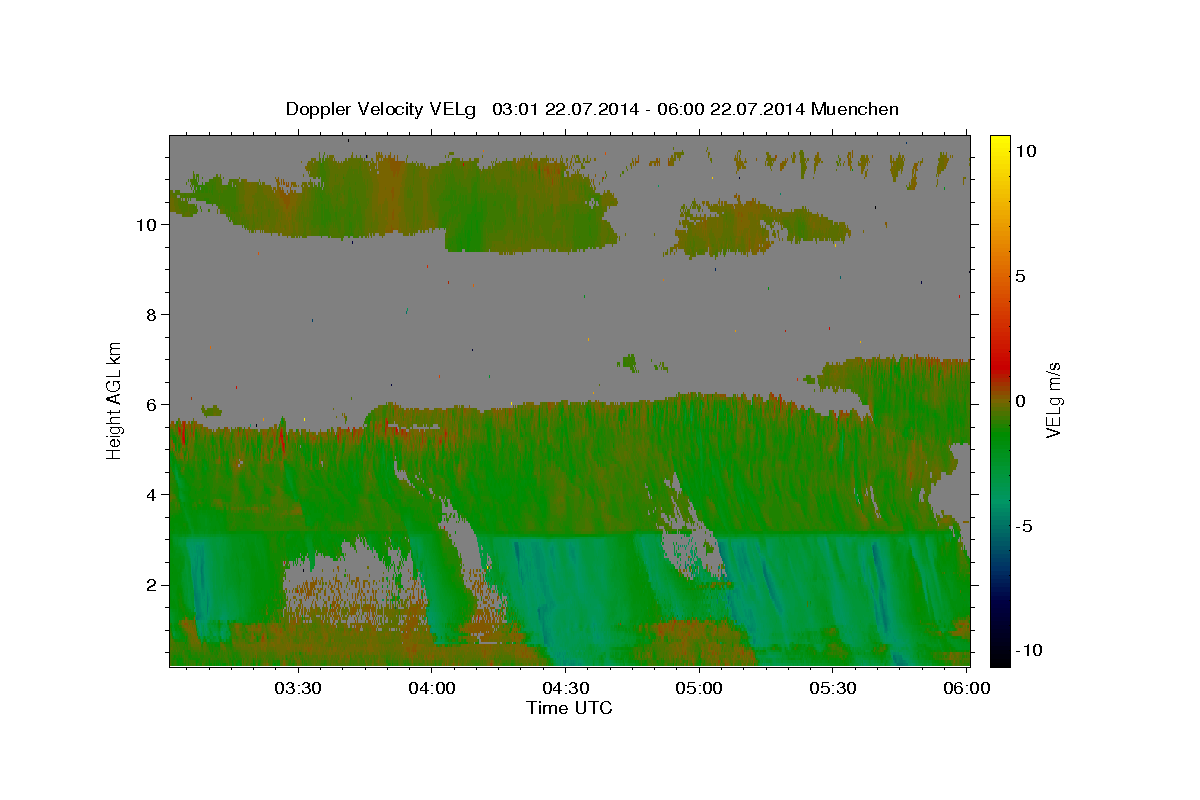Click the height tick label 8
Viewport: 1200px width, 800px height.
point(152,315)
